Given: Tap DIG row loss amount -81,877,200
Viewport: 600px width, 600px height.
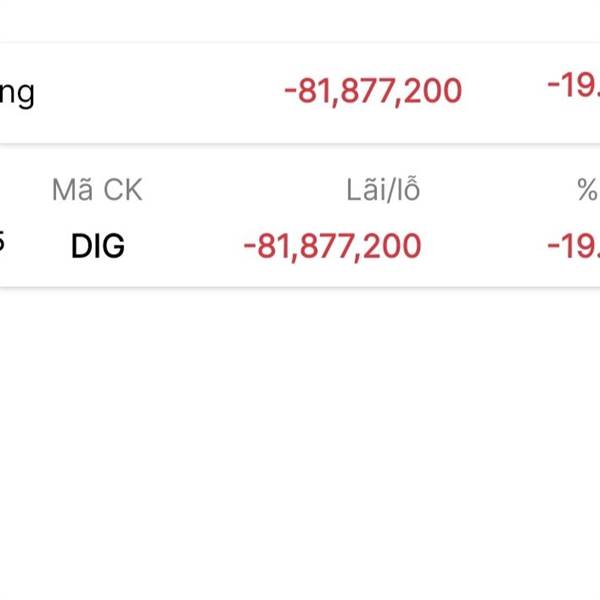Looking at the screenshot, I should click(x=333, y=247).
